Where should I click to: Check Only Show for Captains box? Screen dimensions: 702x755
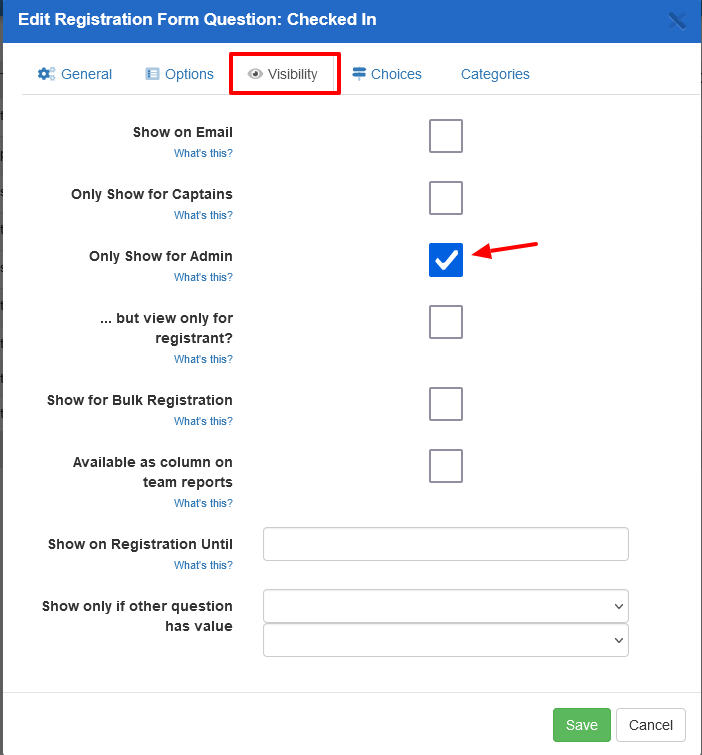tap(446, 198)
